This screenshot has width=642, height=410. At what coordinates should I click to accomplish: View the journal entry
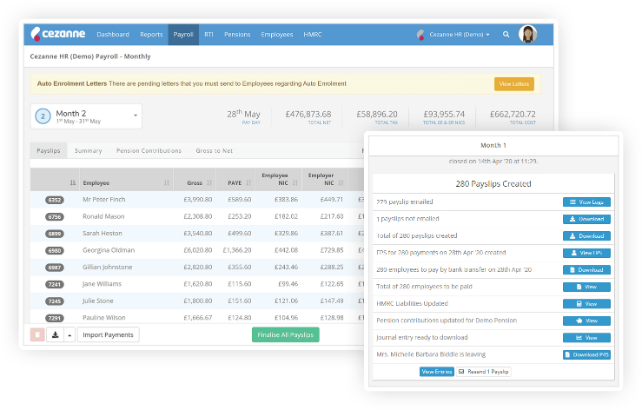click(x=587, y=338)
